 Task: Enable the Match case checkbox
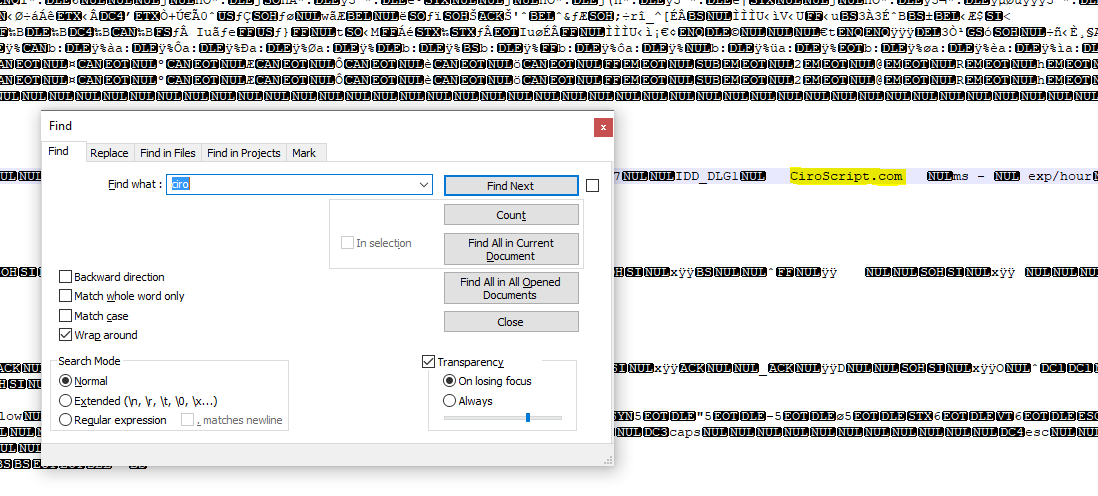click(x=66, y=316)
